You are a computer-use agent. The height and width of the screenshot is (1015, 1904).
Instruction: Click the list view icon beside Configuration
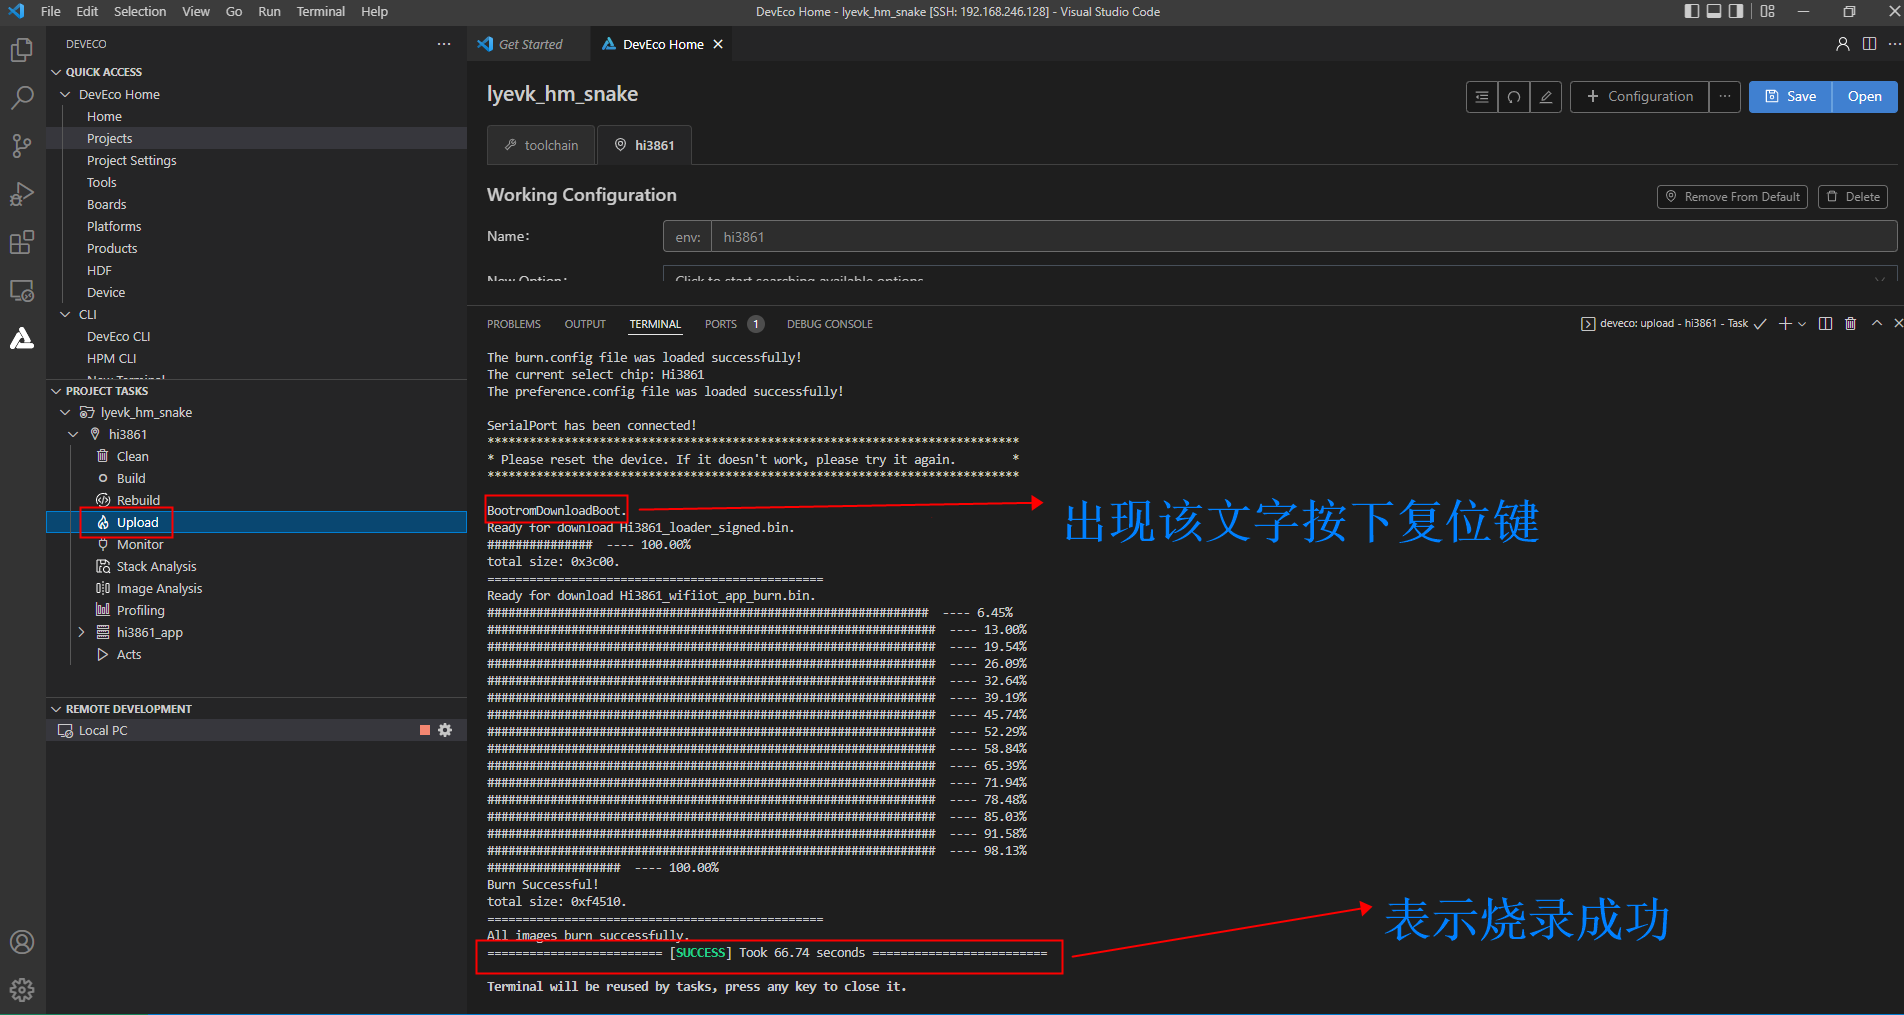1482,97
